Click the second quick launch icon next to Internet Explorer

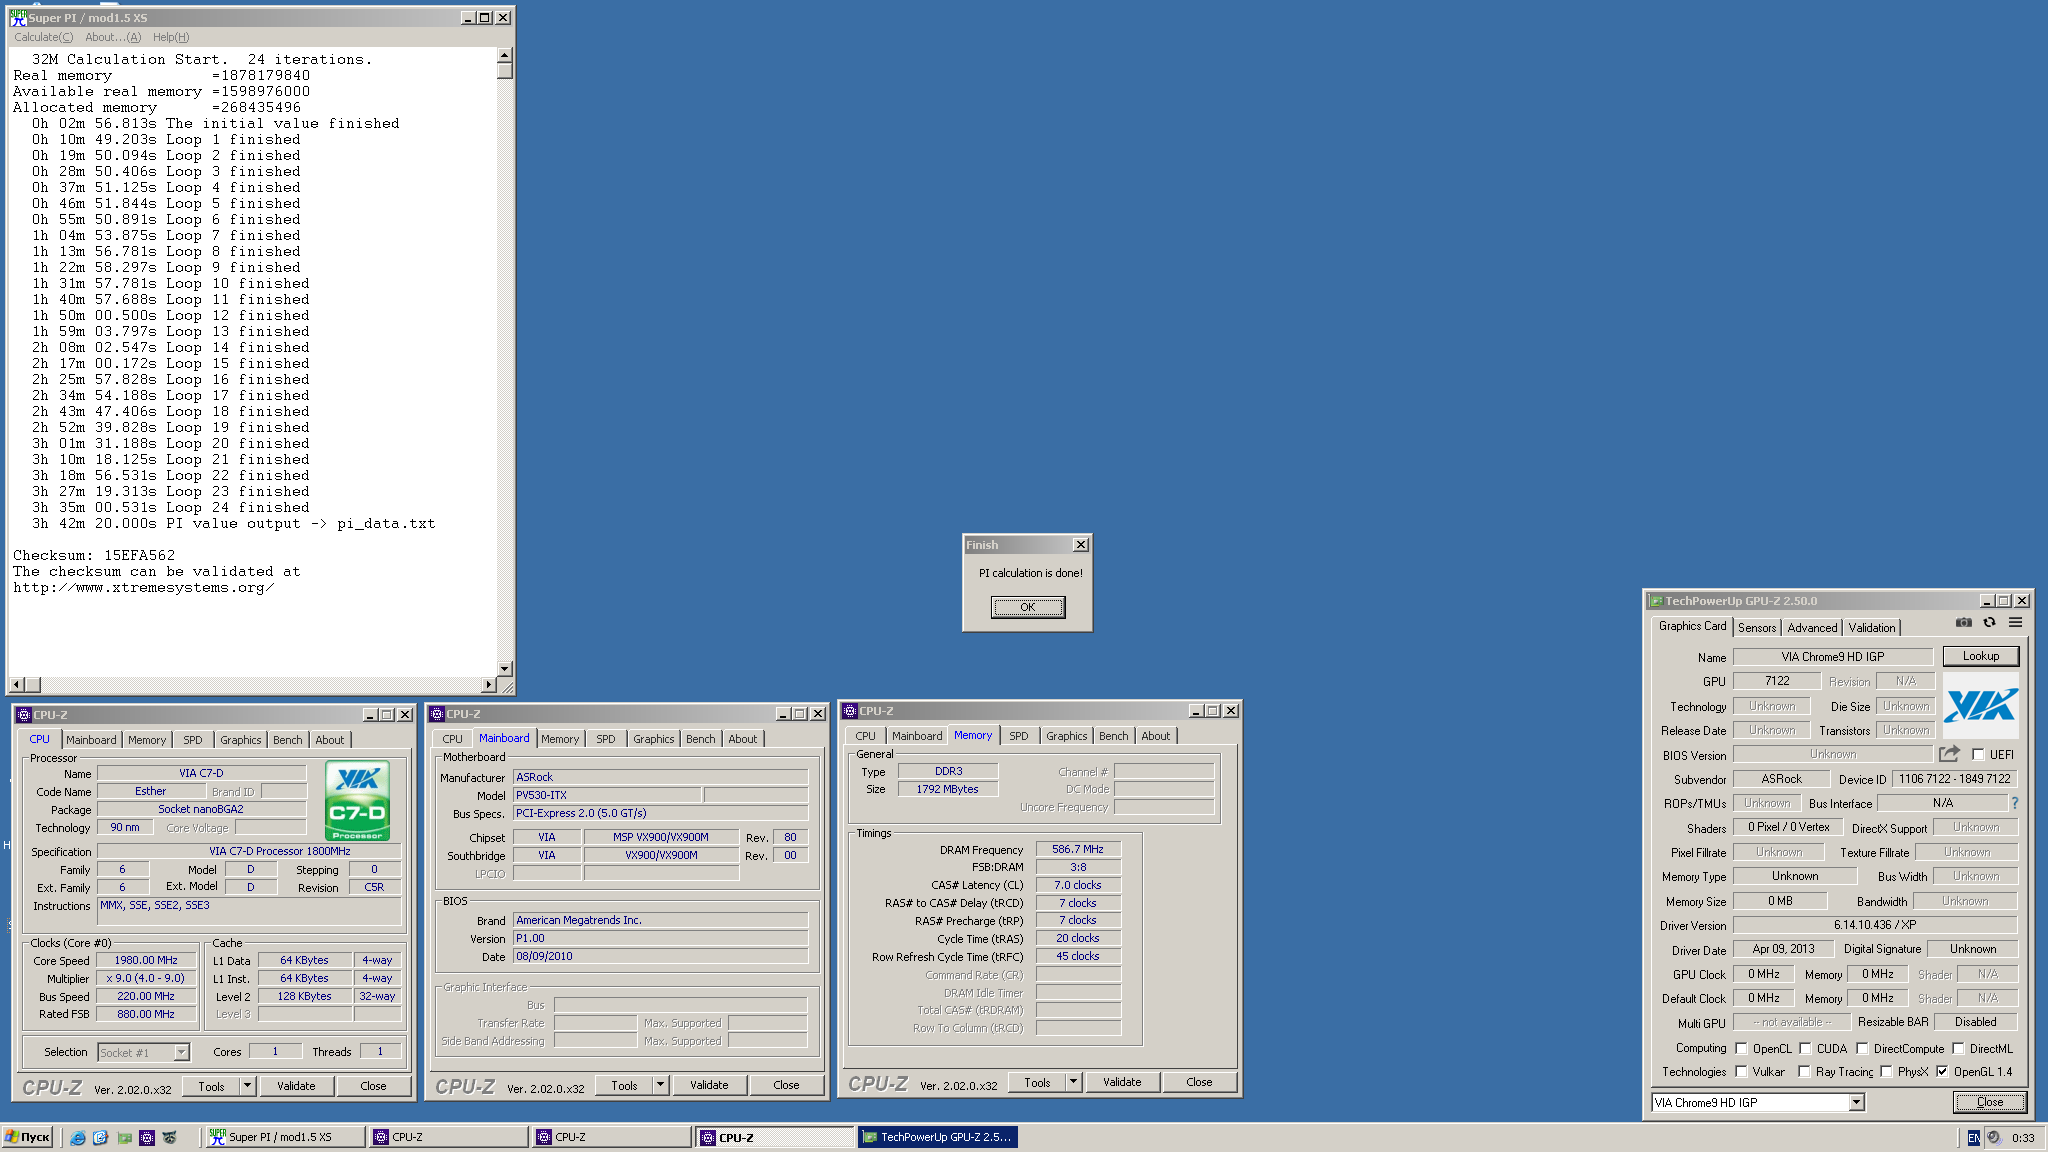click(x=100, y=1138)
